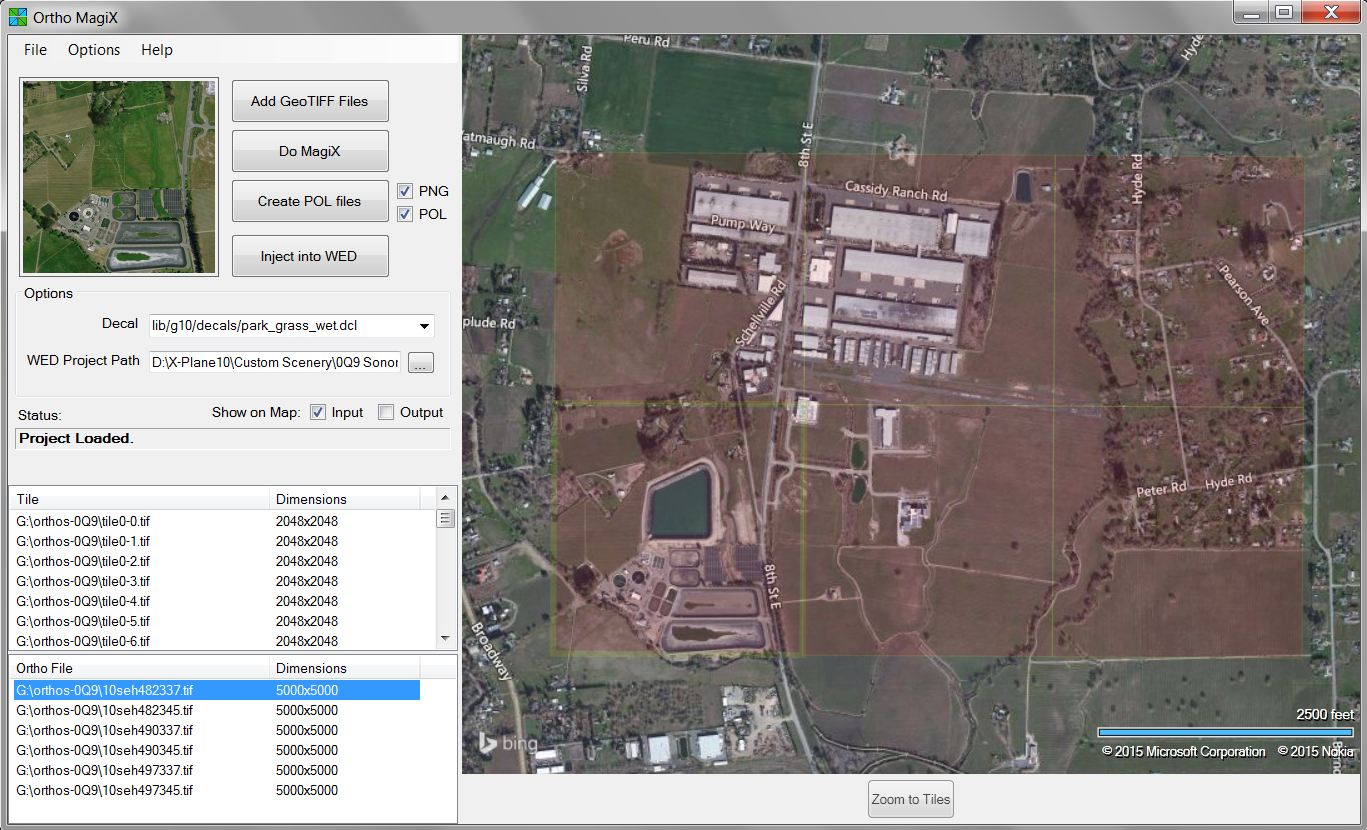Screen dimensions: 1367x830
Task: Click the Inject into WED button
Action: click(x=310, y=256)
